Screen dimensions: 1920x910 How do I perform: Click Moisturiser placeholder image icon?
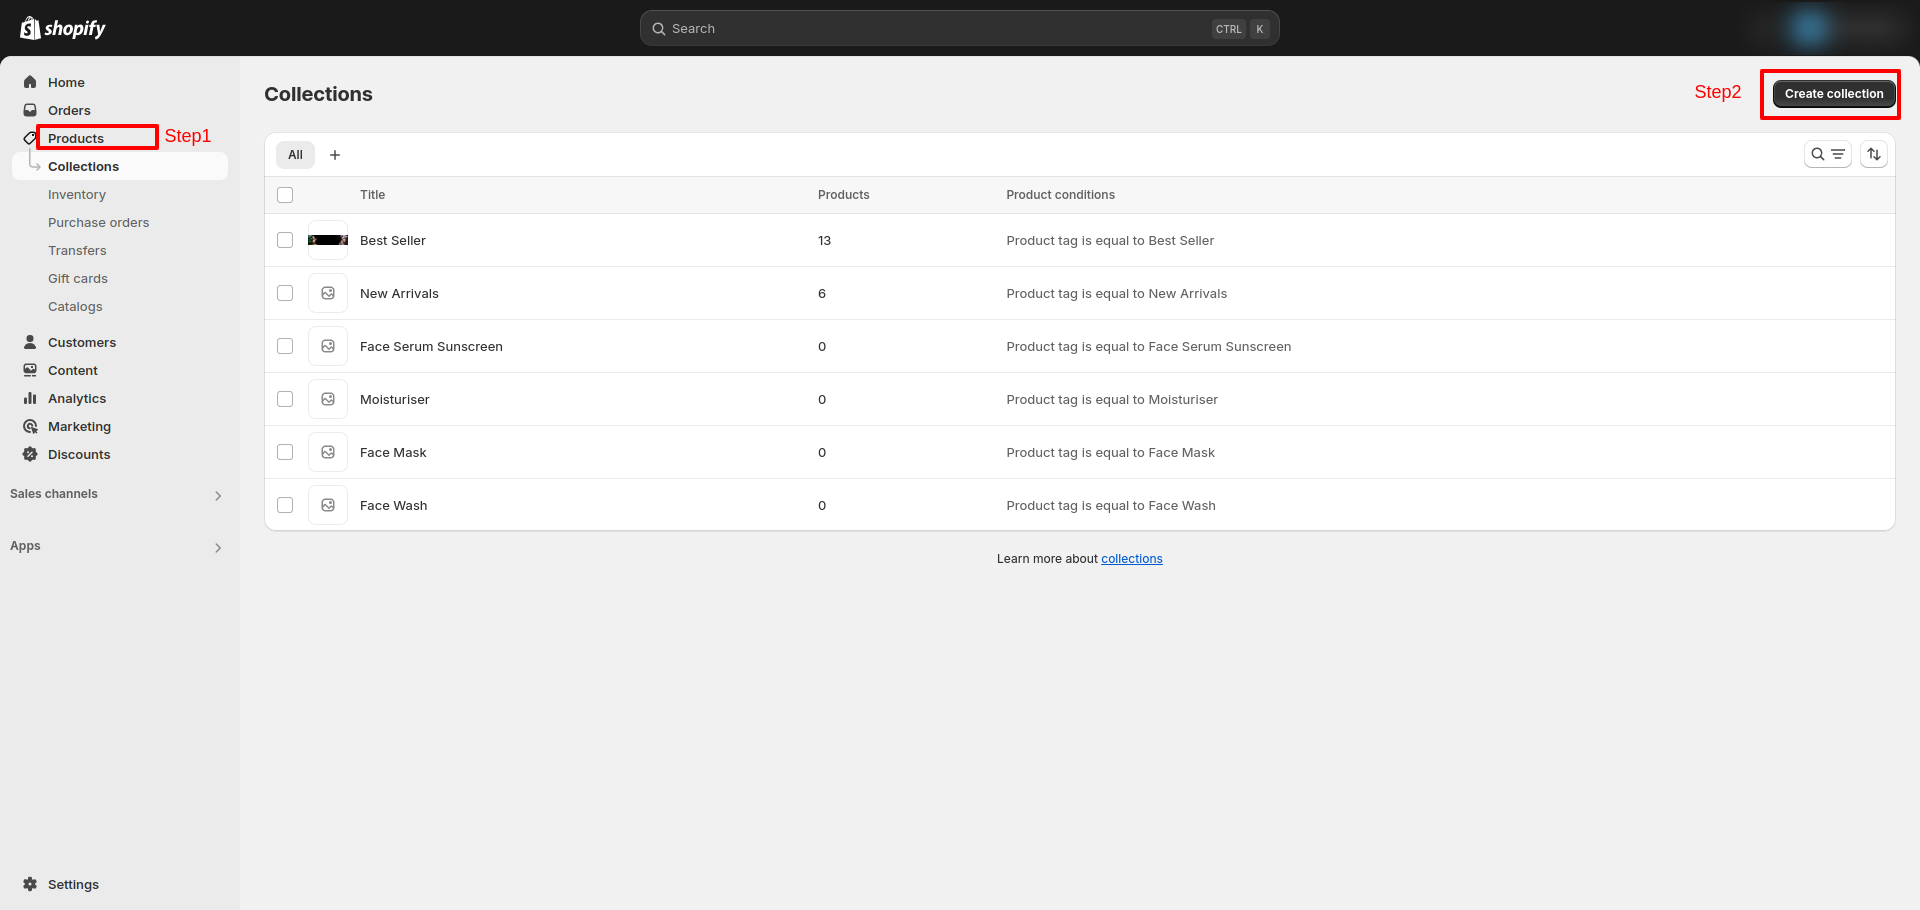[328, 399]
